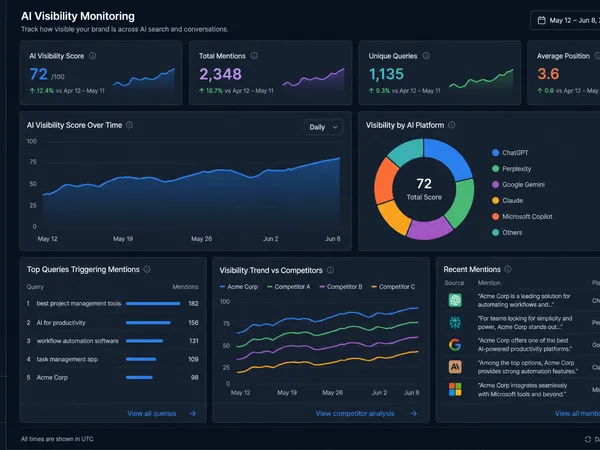Open the Daily interval dropdown
The height and width of the screenshot is (450, 600).
coord(323,127)
